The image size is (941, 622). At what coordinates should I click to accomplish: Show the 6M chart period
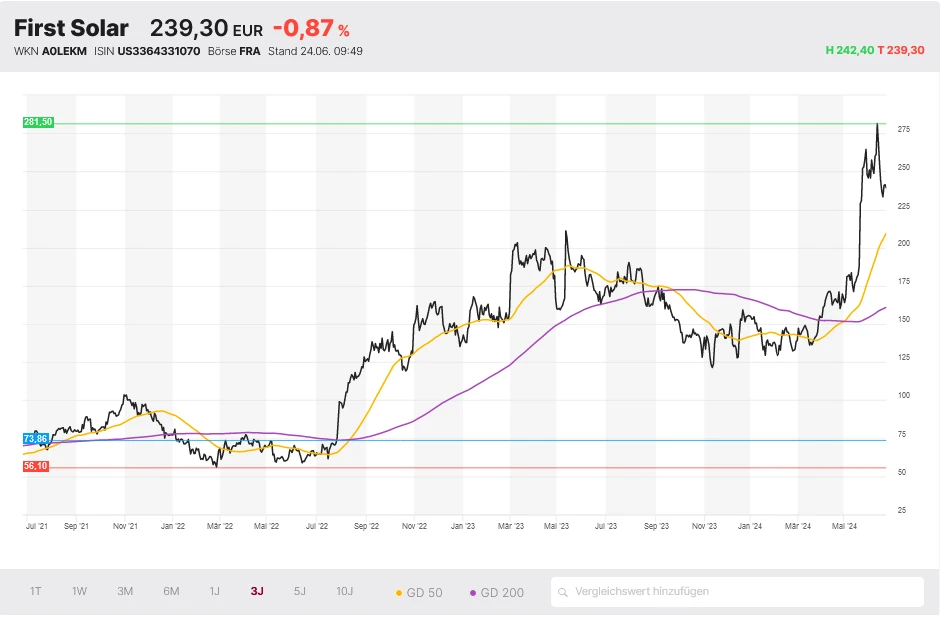(171, 591)
